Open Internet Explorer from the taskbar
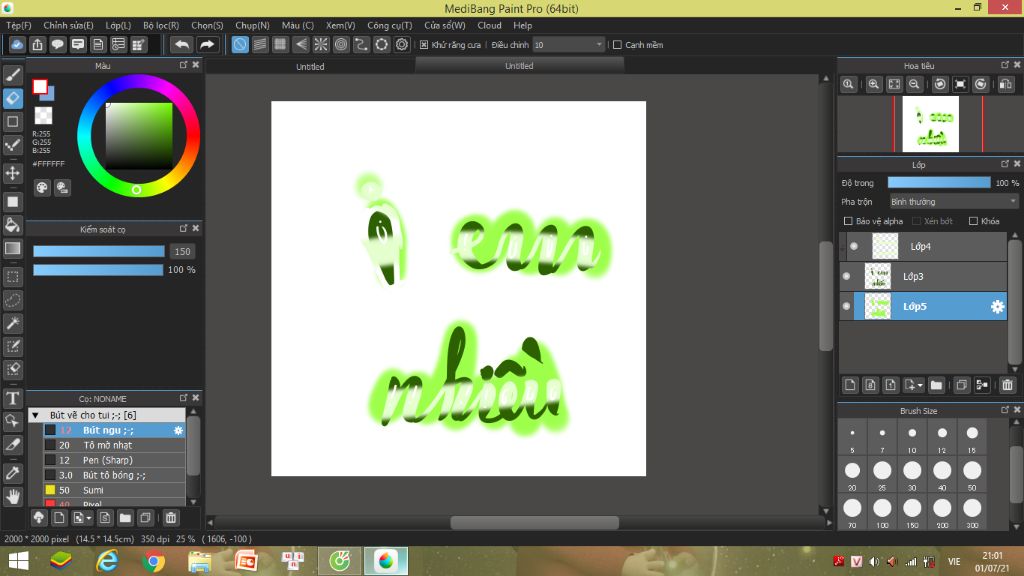The width and height of the screenshot is (1024, 576). click(107, 561)
